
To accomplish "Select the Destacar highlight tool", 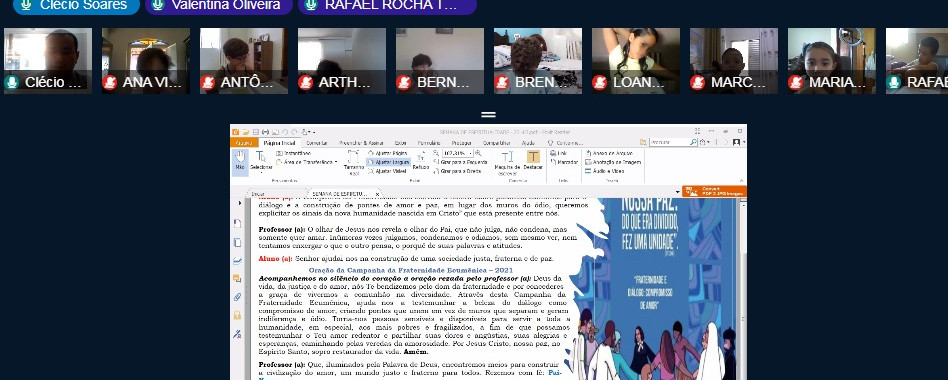I will (533, 159).
